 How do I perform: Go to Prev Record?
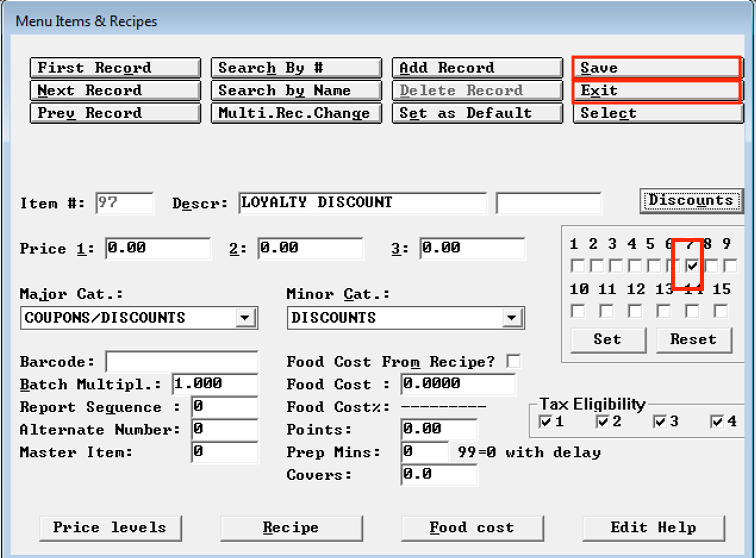tap(115, 113)
